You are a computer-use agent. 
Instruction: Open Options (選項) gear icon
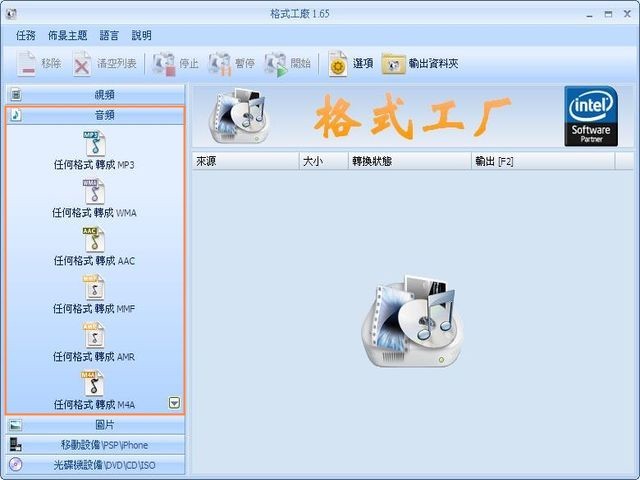pyautogui.click(x=338, y=64)
